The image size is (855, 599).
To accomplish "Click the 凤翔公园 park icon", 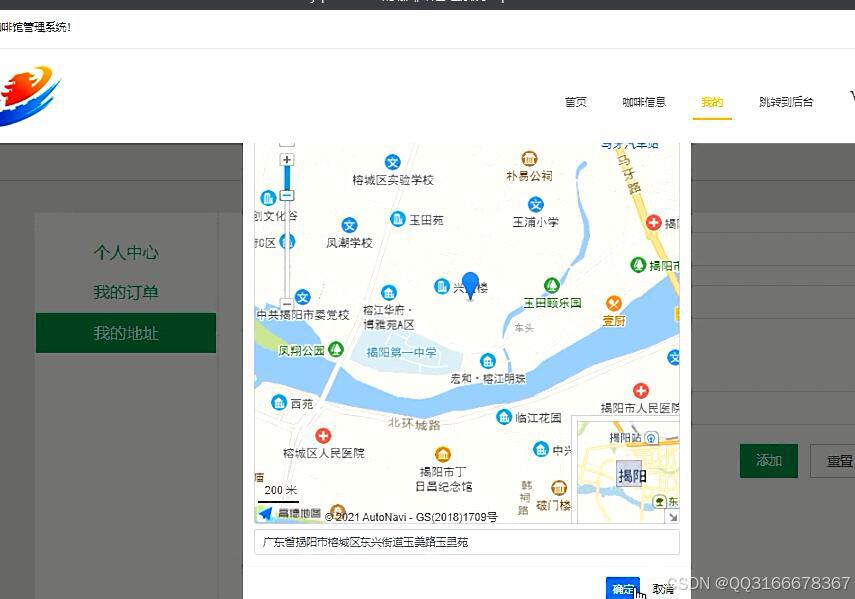I will (336, 349).
